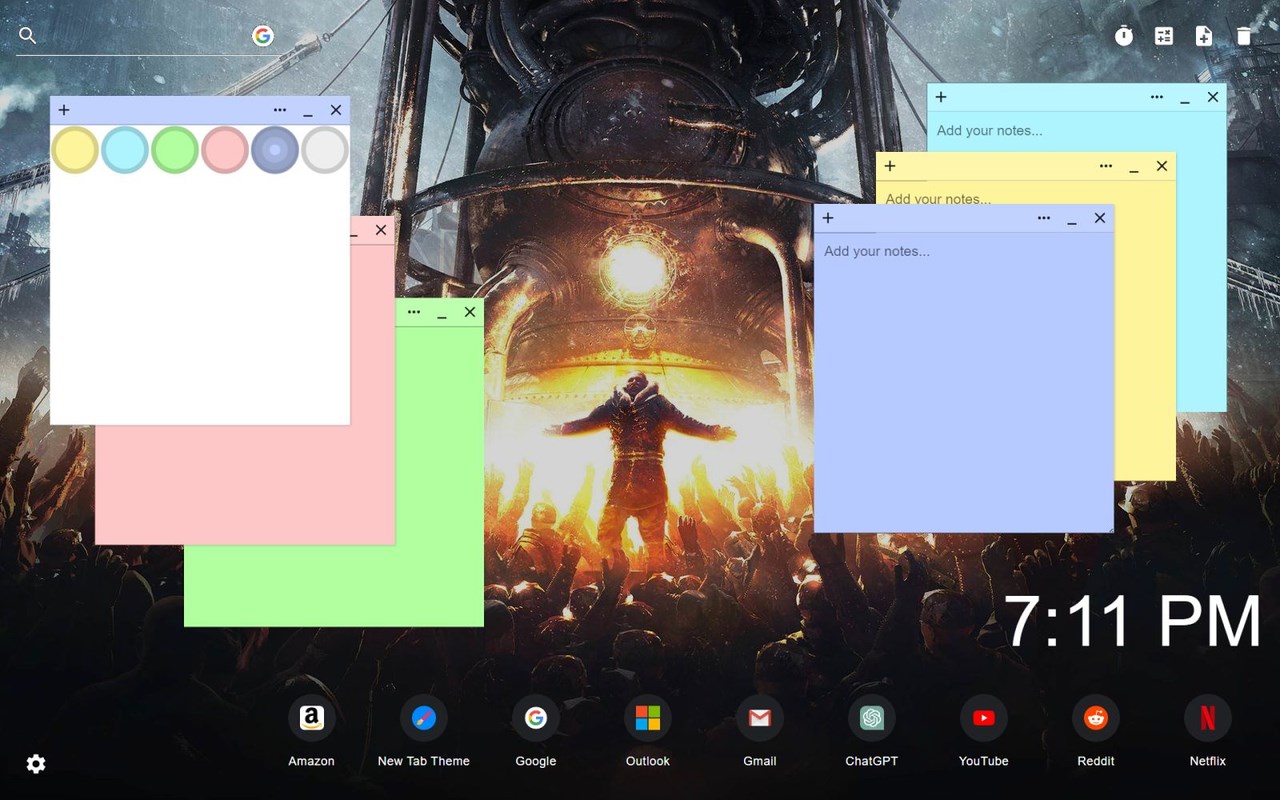Open the calculator tool
This screenshot has height=800, width=1280.
click(1164, 36)
